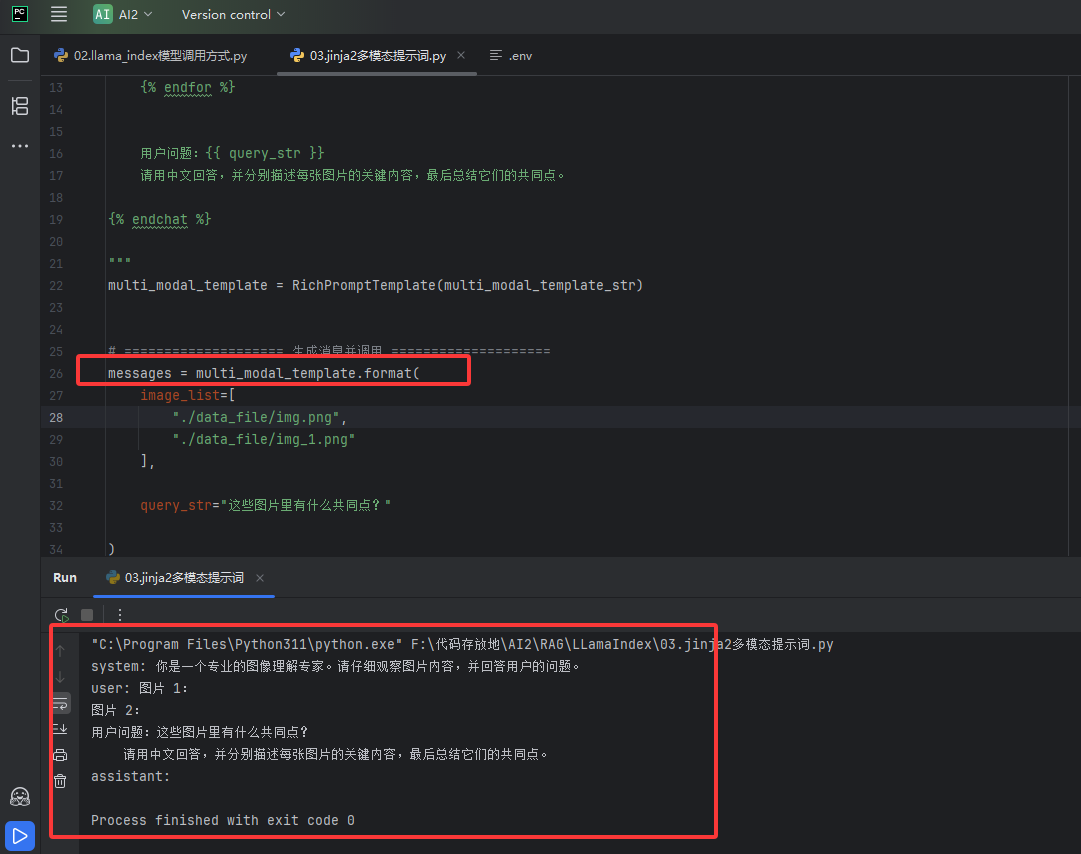Image resolution: width=1081 pixels, height=854 pixels.
Task: Open the Version control dropdown
Action: (233, 14)
